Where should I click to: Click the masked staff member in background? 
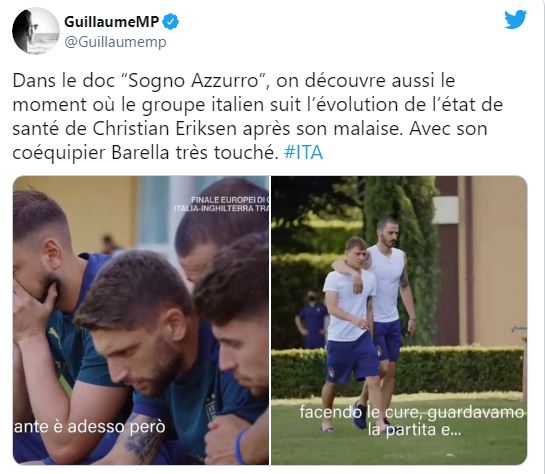pyautogui.click(x=312, y=320)
